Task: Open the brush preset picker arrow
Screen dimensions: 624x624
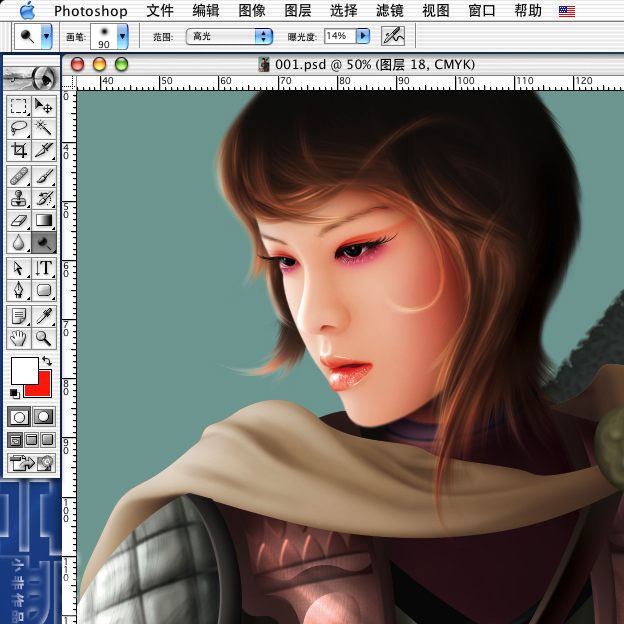Action: 123,36
